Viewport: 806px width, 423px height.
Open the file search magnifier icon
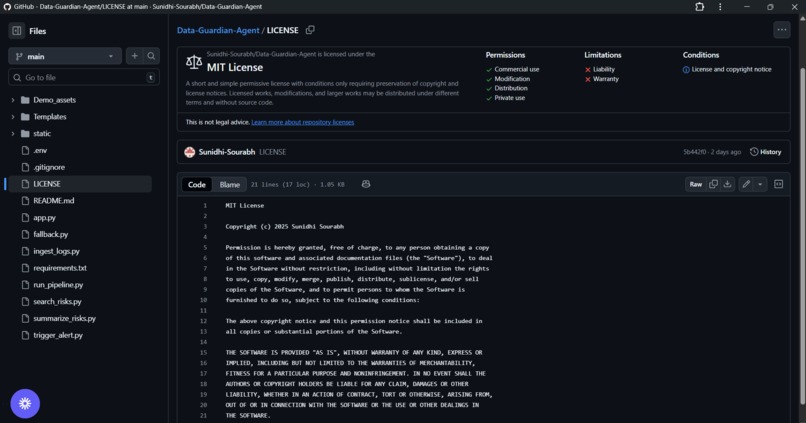point(151,56)
